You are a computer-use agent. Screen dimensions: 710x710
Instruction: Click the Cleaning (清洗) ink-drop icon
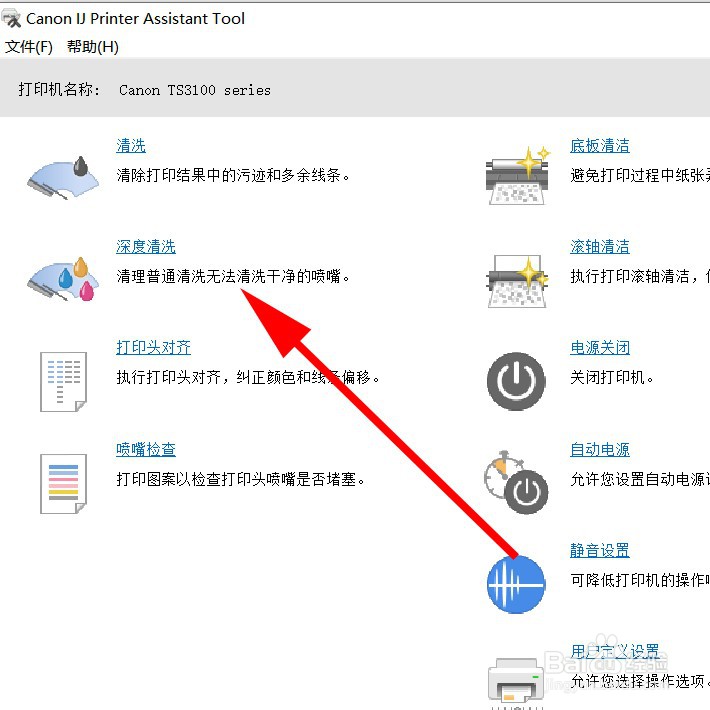pos(63,178)
